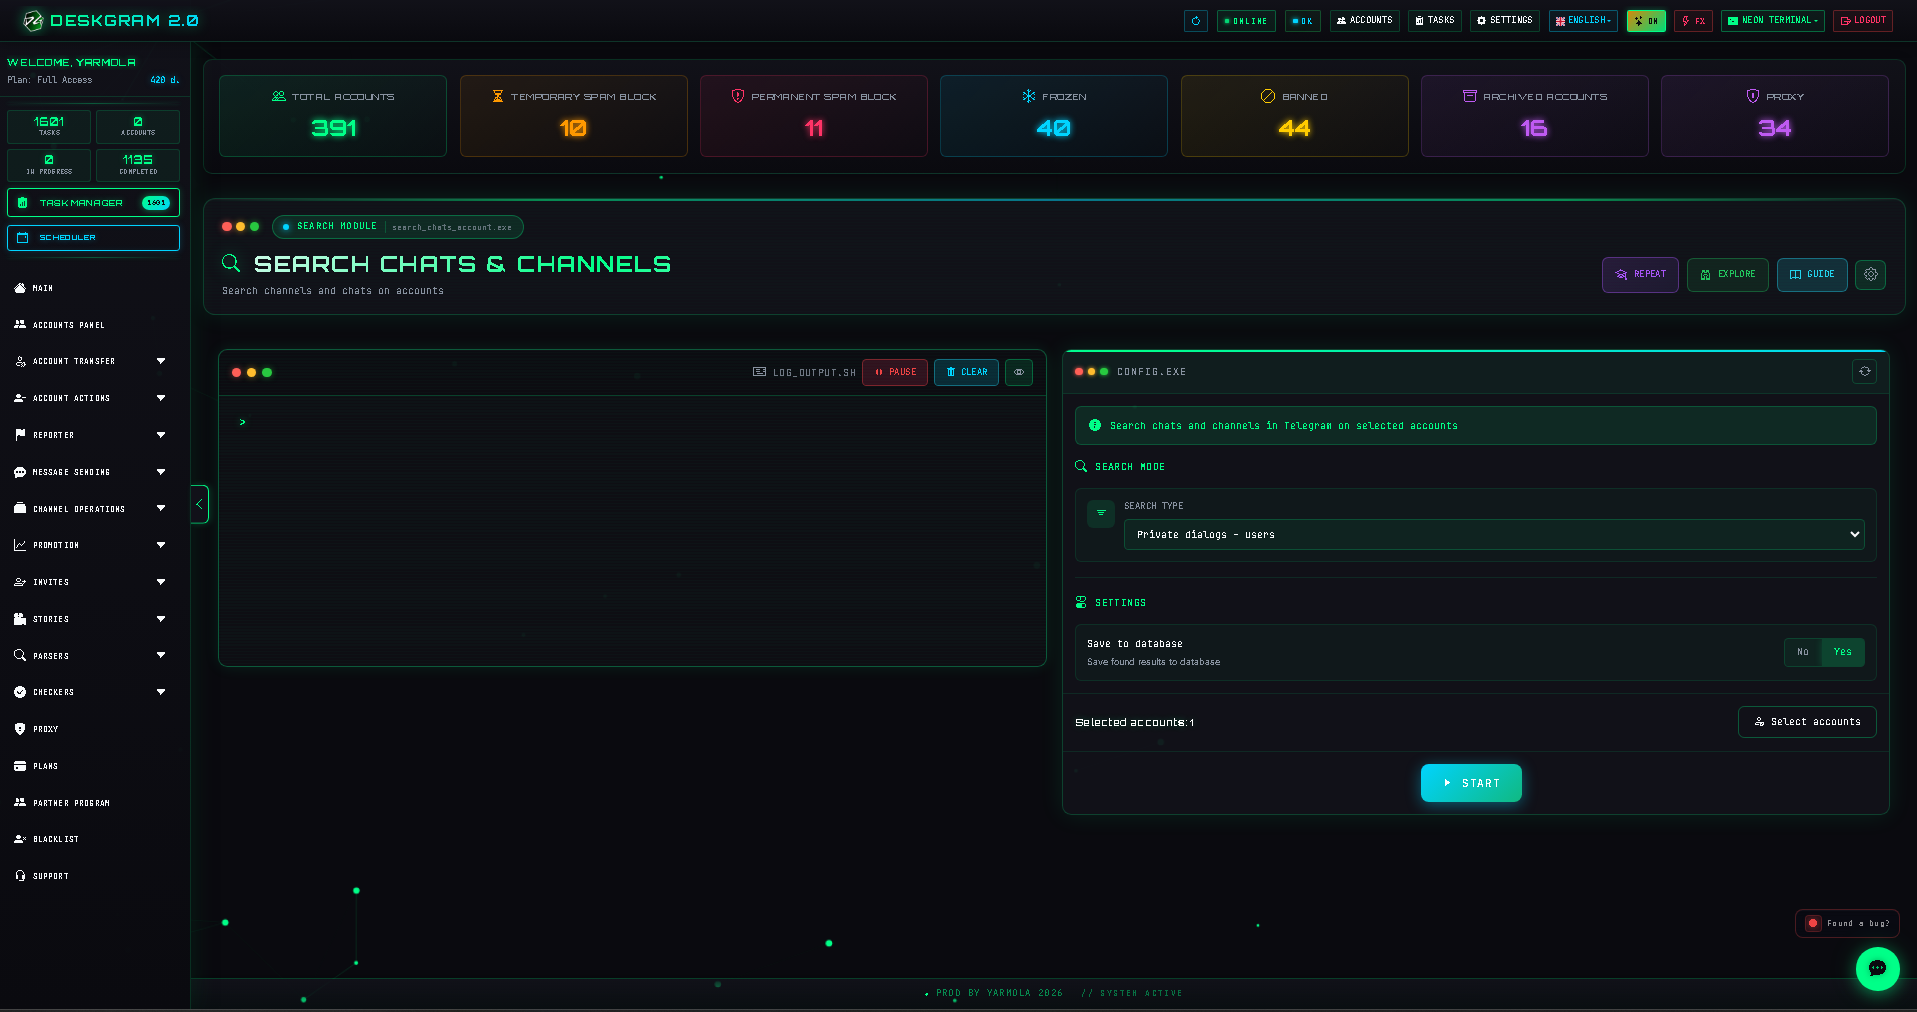
Task: Click the Blacklist icon in sidebar
Action: pos(20,839)
